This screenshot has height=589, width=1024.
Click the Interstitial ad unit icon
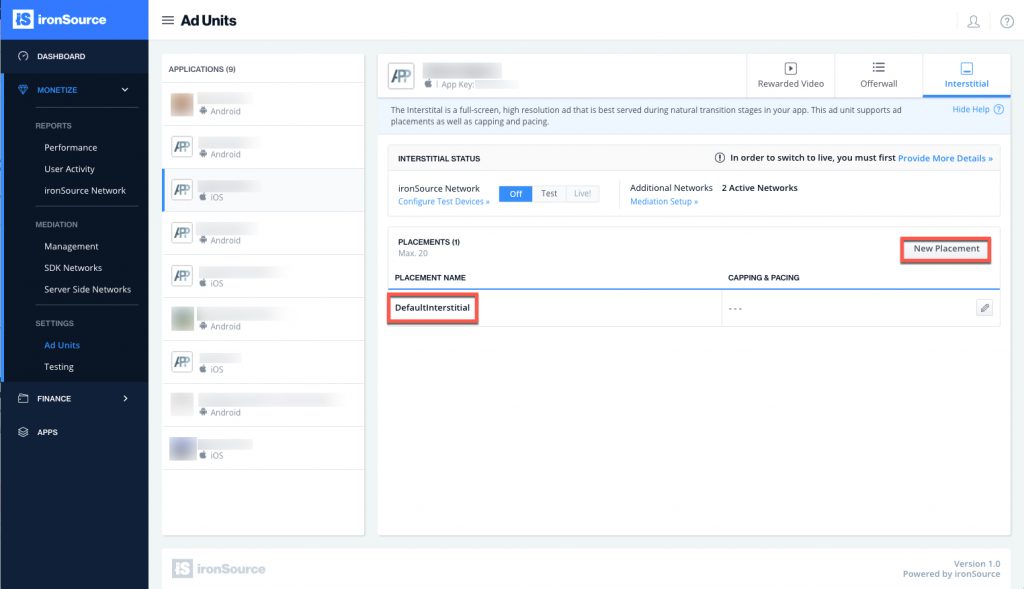click(967, 68)
